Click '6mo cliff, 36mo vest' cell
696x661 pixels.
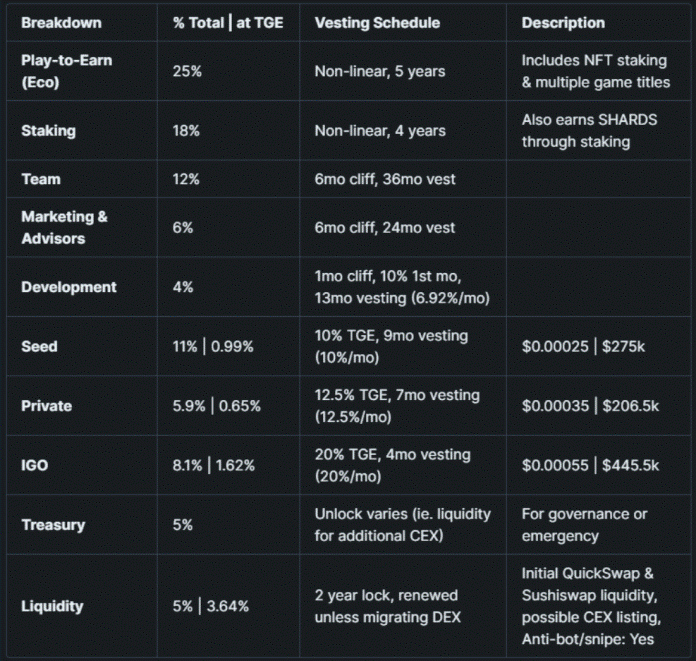385,179
